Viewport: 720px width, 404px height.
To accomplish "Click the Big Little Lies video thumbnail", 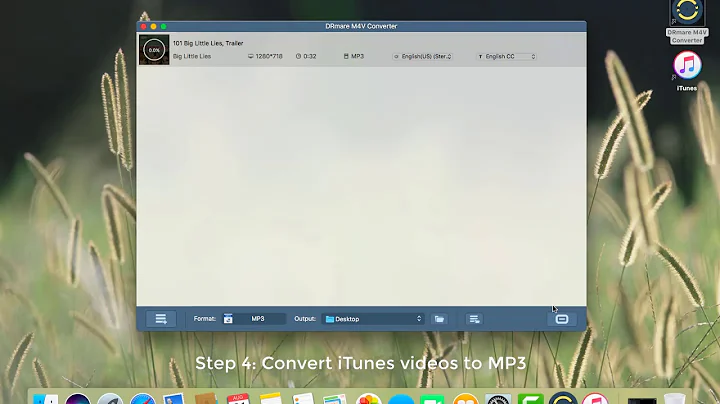I will point(154,50).
